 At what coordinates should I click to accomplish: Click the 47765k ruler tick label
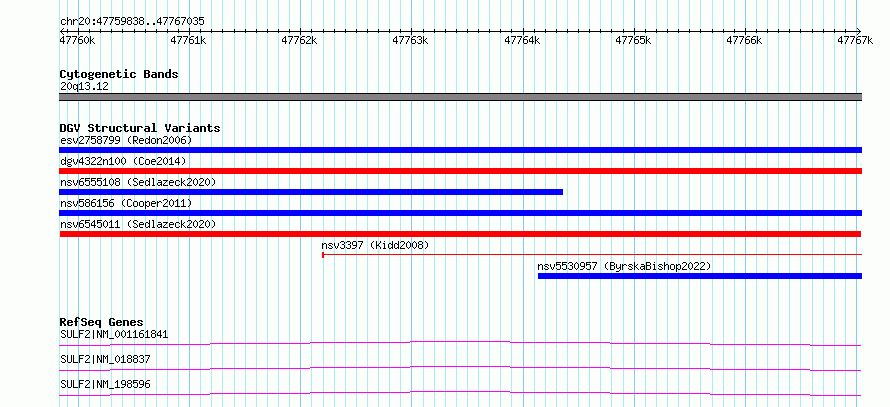coord(633,40)
